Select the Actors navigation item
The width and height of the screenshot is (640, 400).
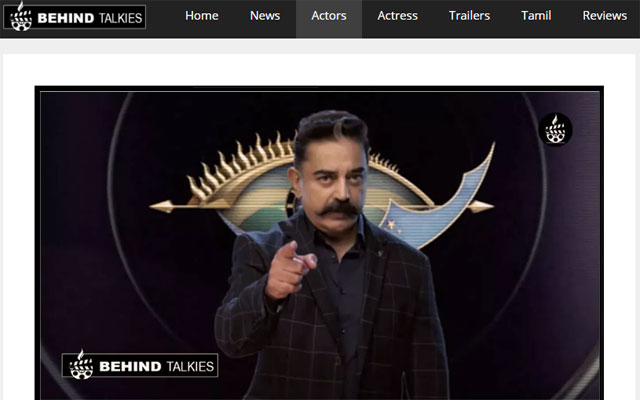[329, 16]
